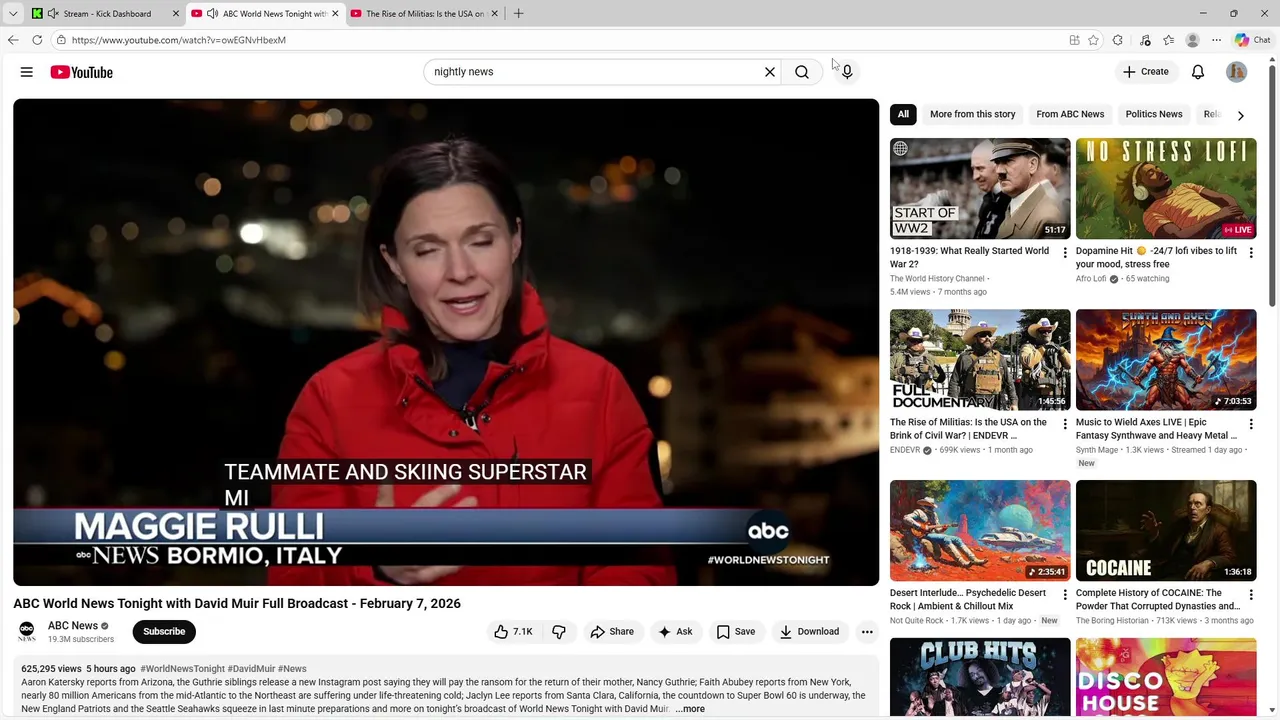
Task: Close the ABC World News Tonight tab
Action: click(335, 14)
